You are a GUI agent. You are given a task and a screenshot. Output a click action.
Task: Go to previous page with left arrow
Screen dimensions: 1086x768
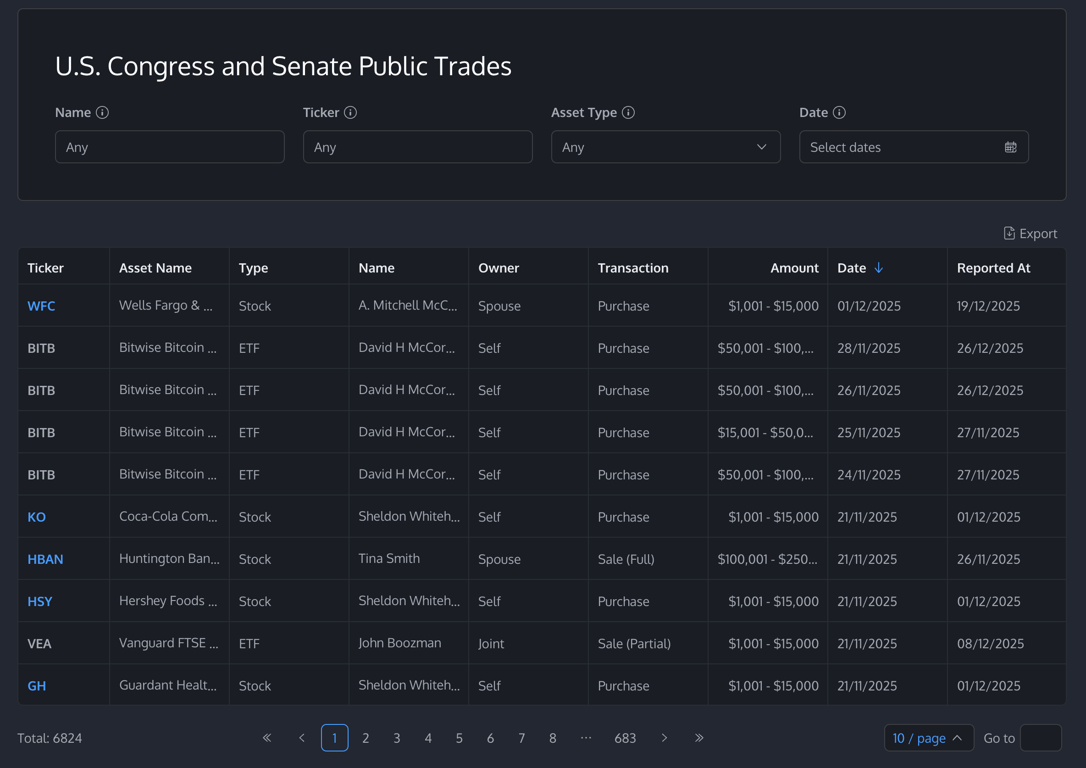coord(302,738)
